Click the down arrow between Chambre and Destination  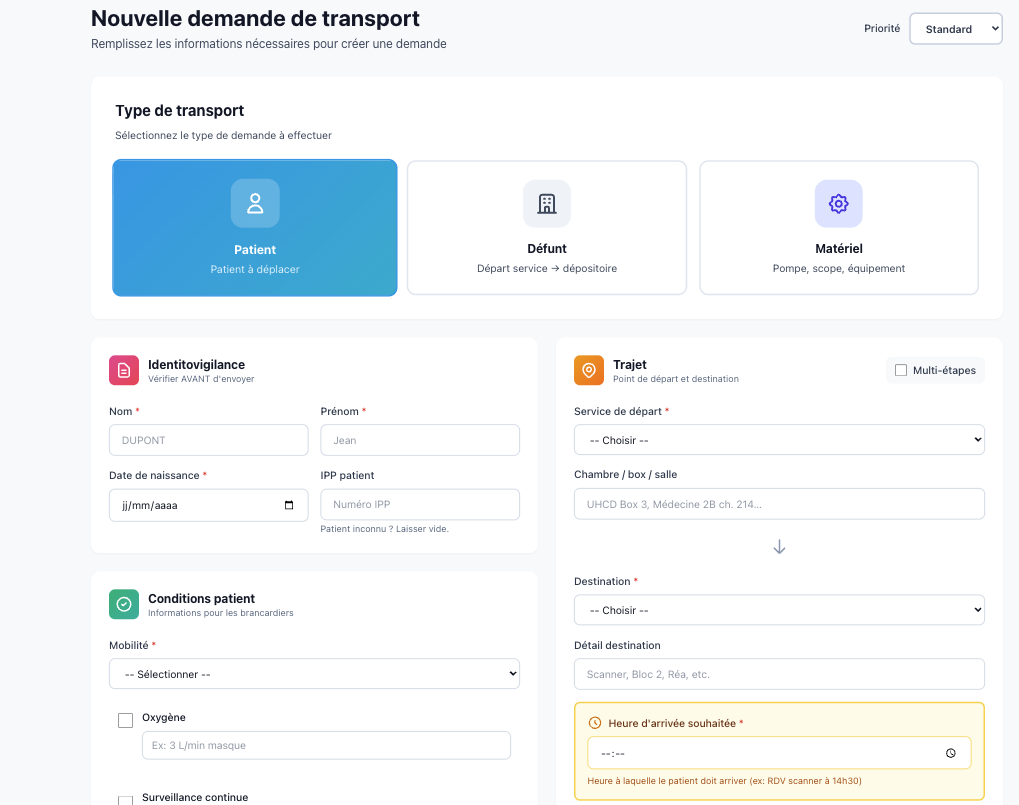pyautogui.click(x=779, y=546)
